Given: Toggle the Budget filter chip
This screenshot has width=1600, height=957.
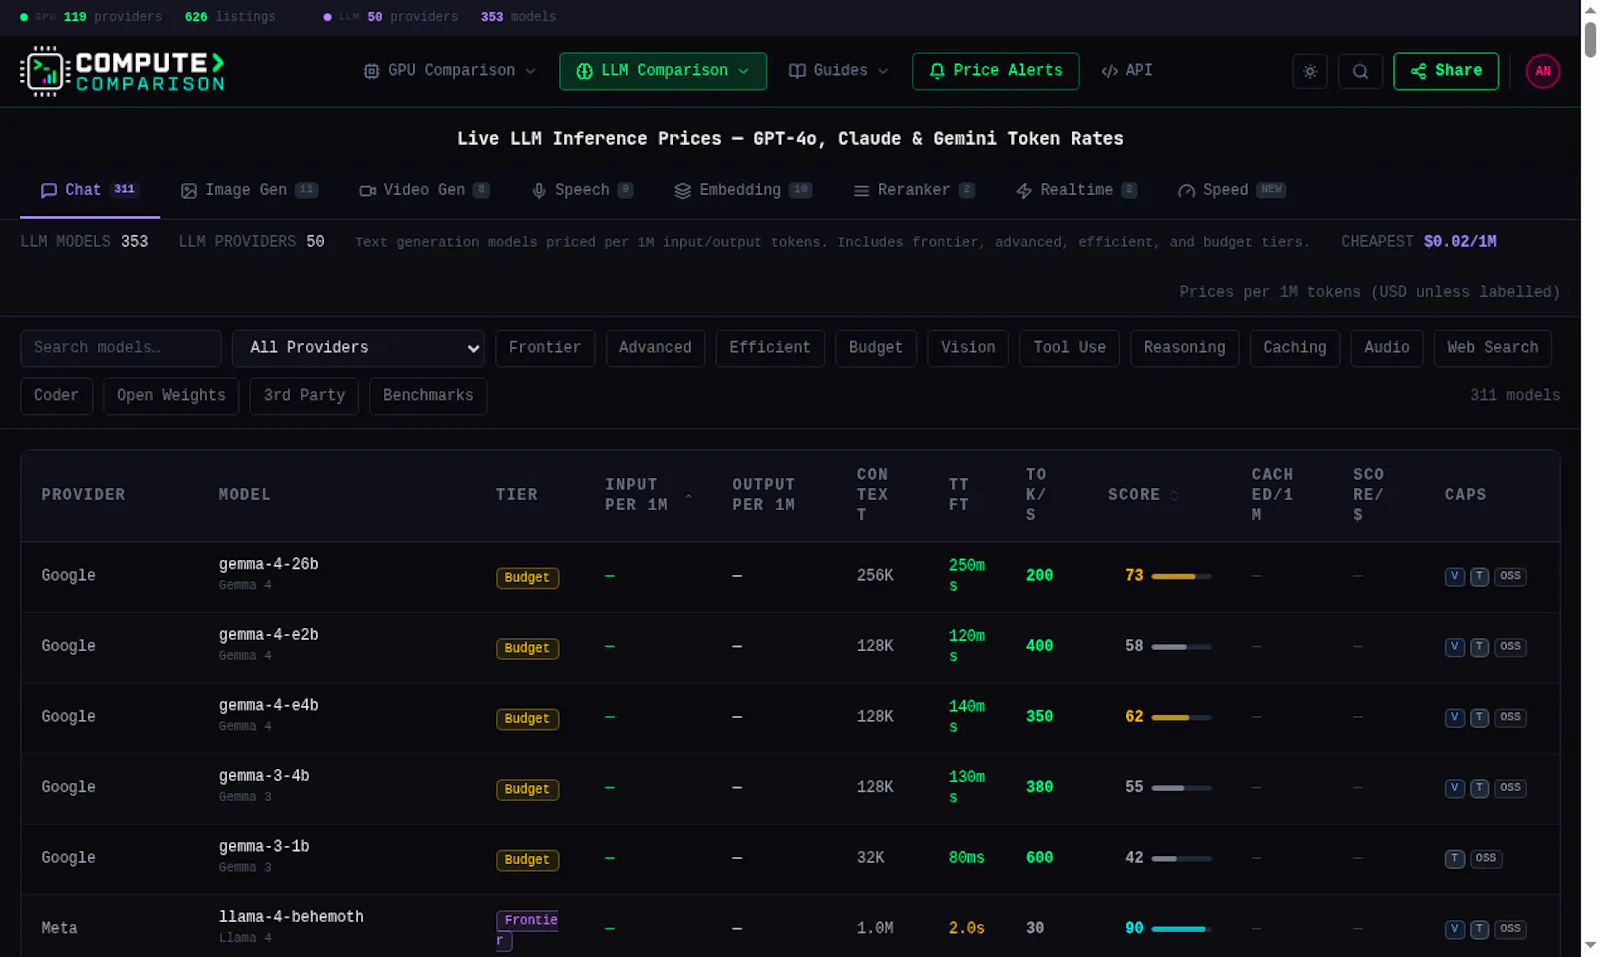Looking at the screenshot, I should pyautogui.click(x=876, y=348).
